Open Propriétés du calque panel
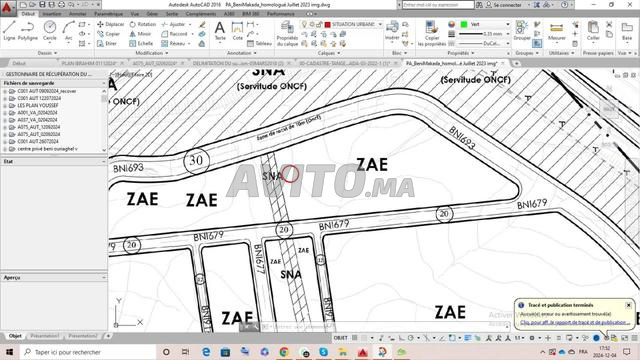Viewport: 640px width, 360px height. click(x=287, y=33)
